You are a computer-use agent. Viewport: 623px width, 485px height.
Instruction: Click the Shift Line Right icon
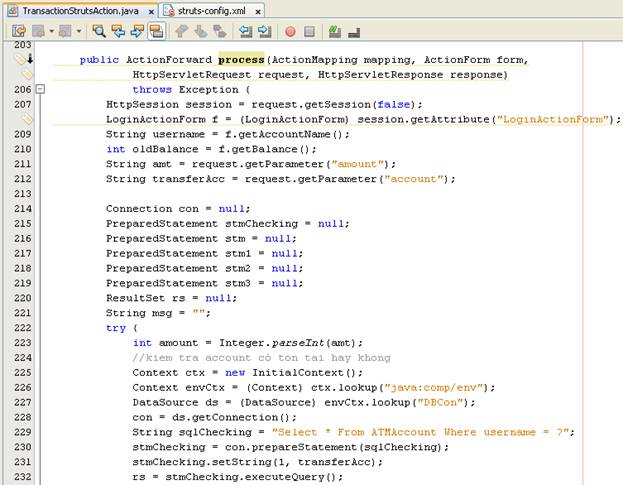pos(265,31)
